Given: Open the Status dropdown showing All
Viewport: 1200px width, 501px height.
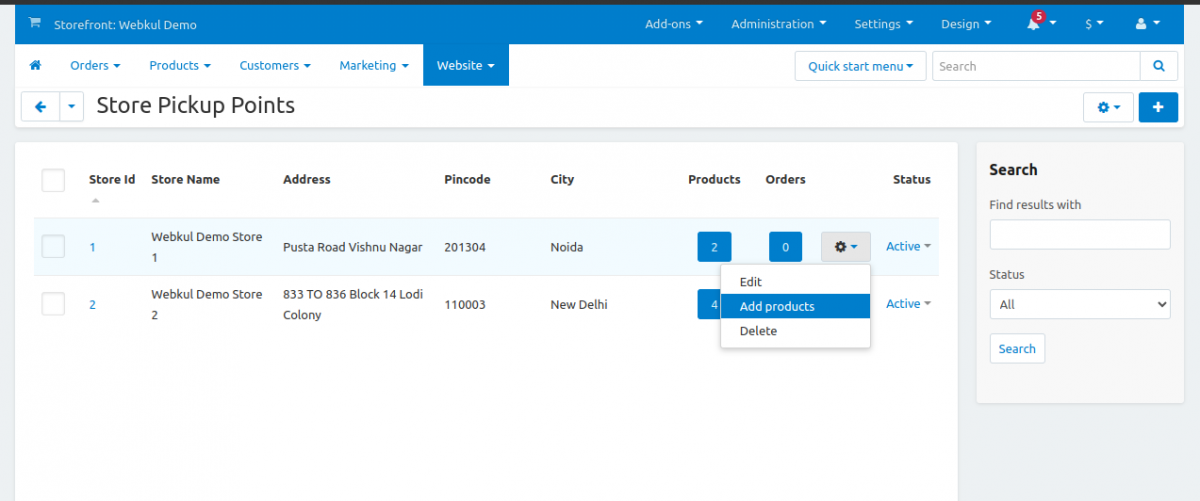Looking at the screenshot, I should point(1079,304).
